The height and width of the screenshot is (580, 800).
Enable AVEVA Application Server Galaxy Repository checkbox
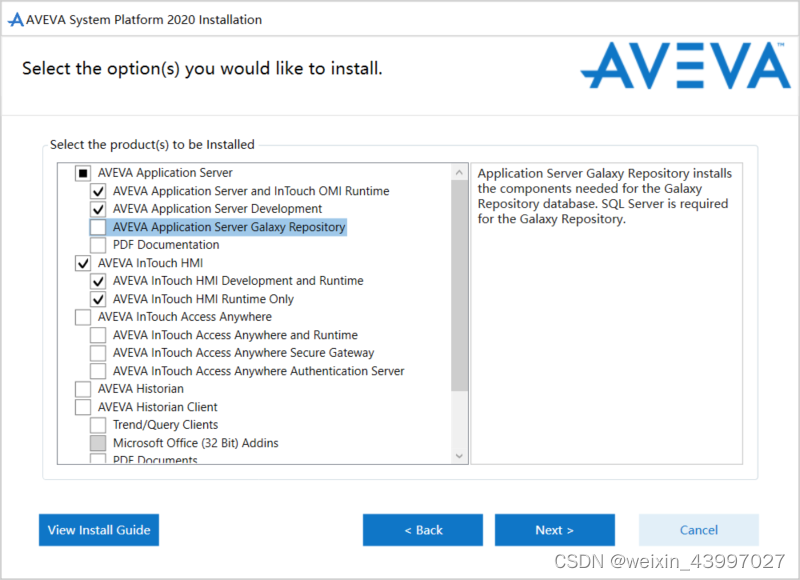(x=98, y=227)
